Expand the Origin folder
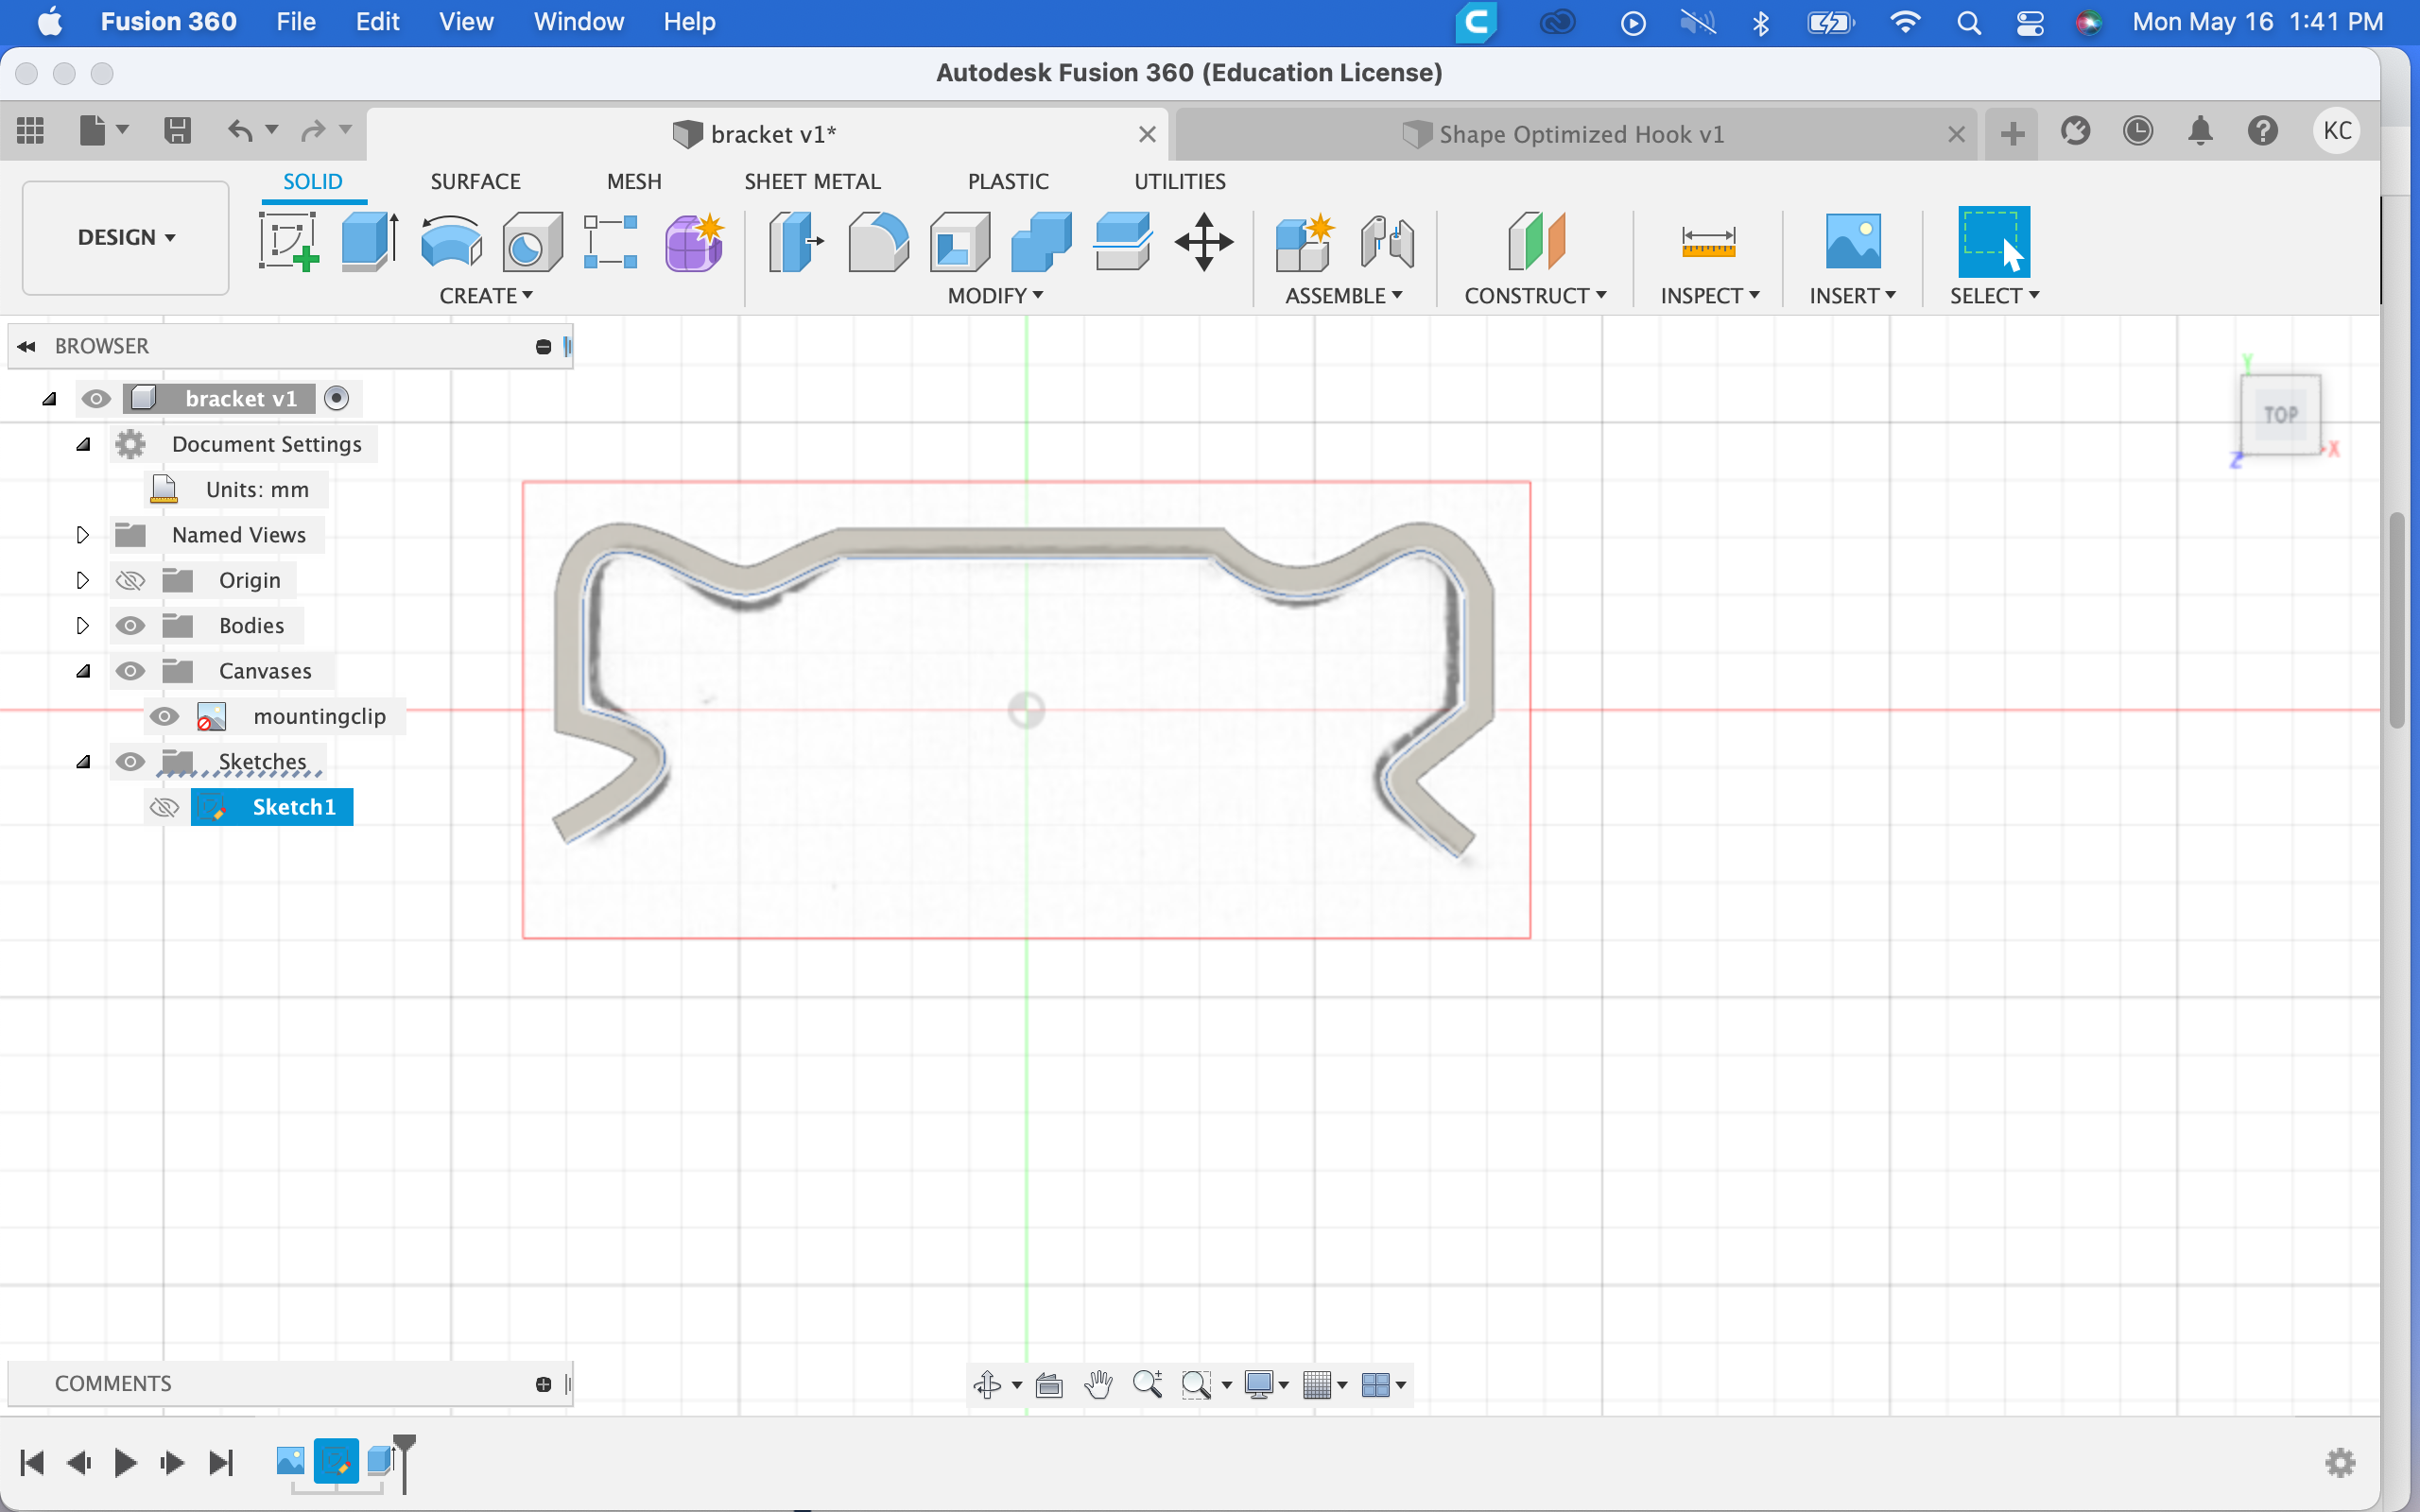Screen dimensions: 2420x1512 pos(82,578)
